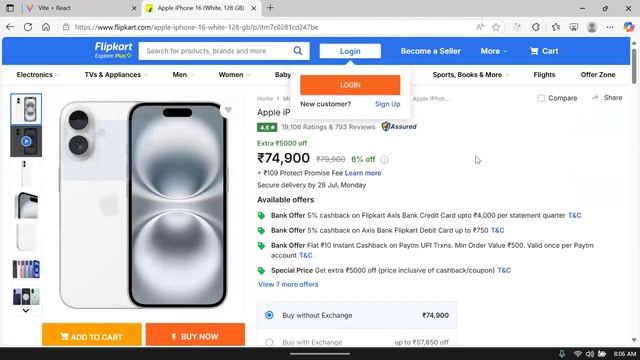Open the shopping Cart icon

point(534,51)
